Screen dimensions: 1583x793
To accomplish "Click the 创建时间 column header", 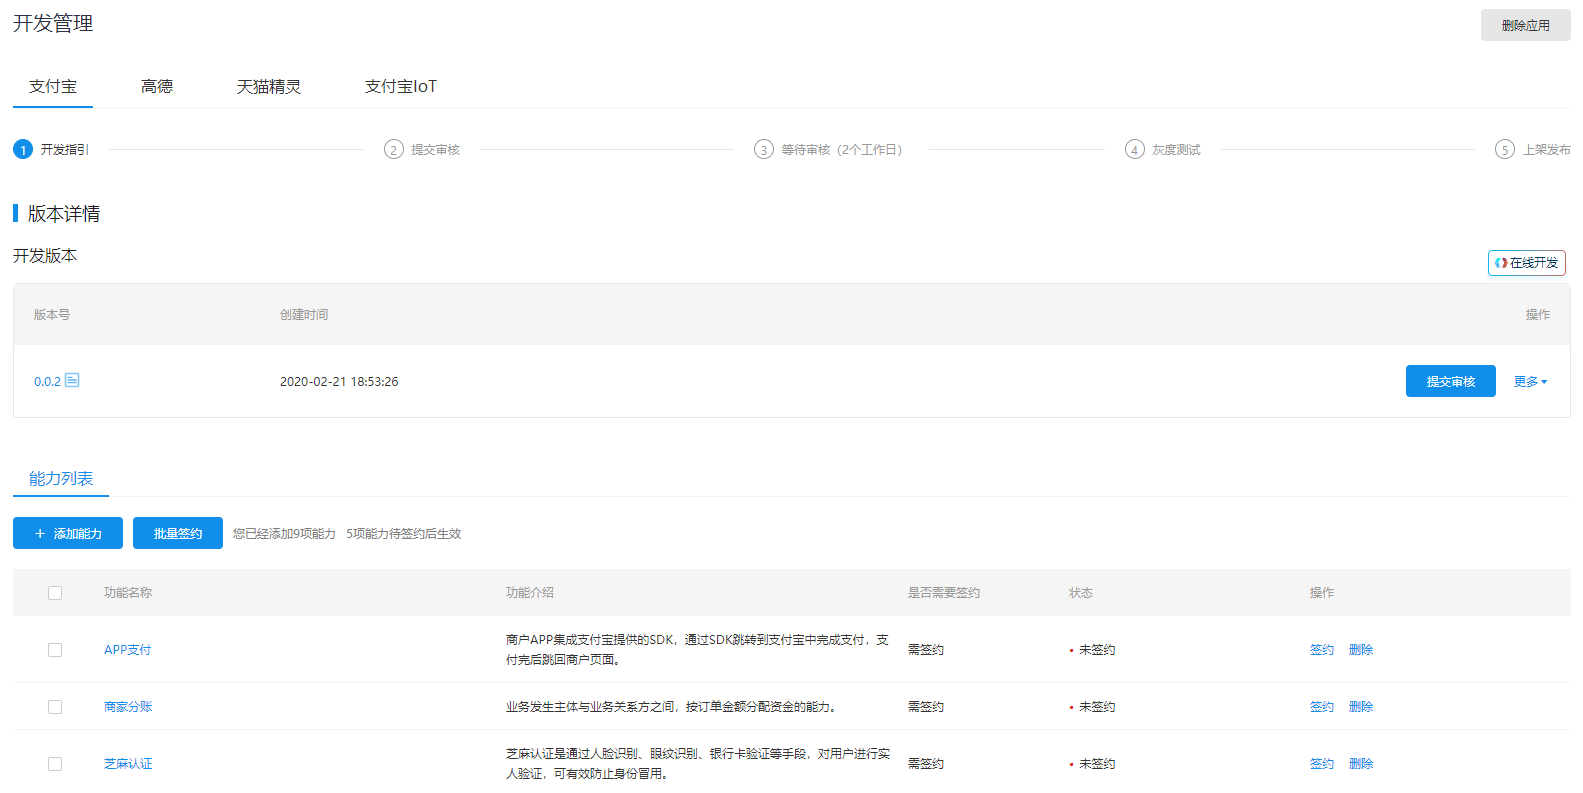I will coord(304,315).
